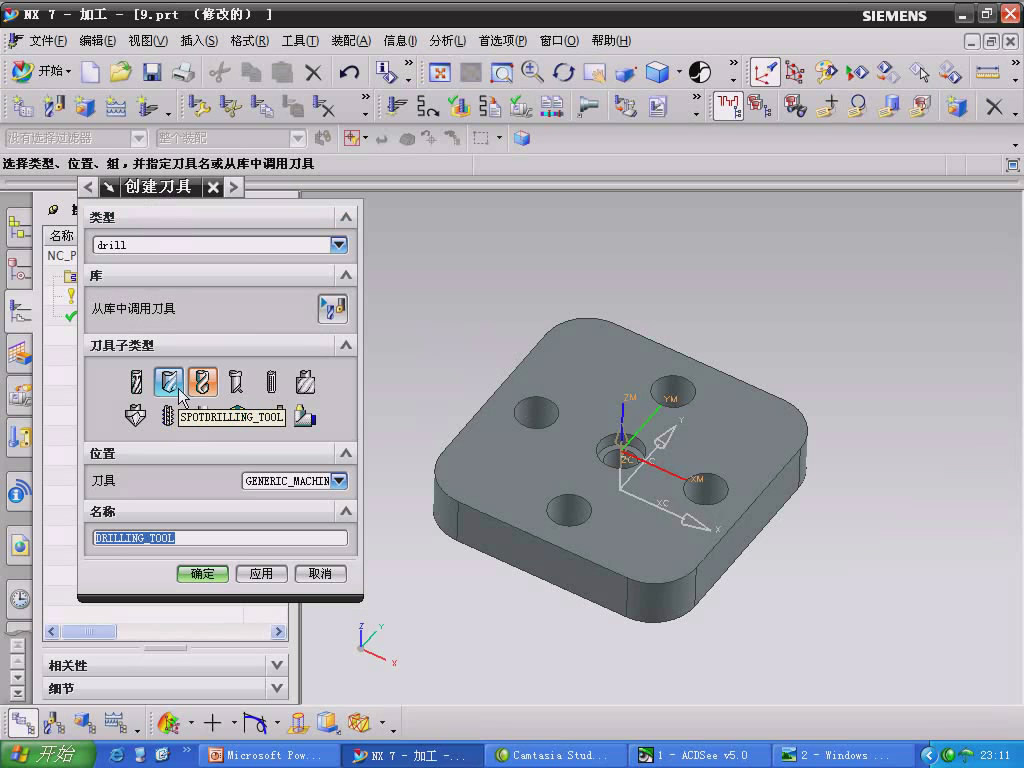Image resolution: width=1024 pixels, height=768 pixels.
Task: Expand the 细节 panel
Action: click(277, 688)
